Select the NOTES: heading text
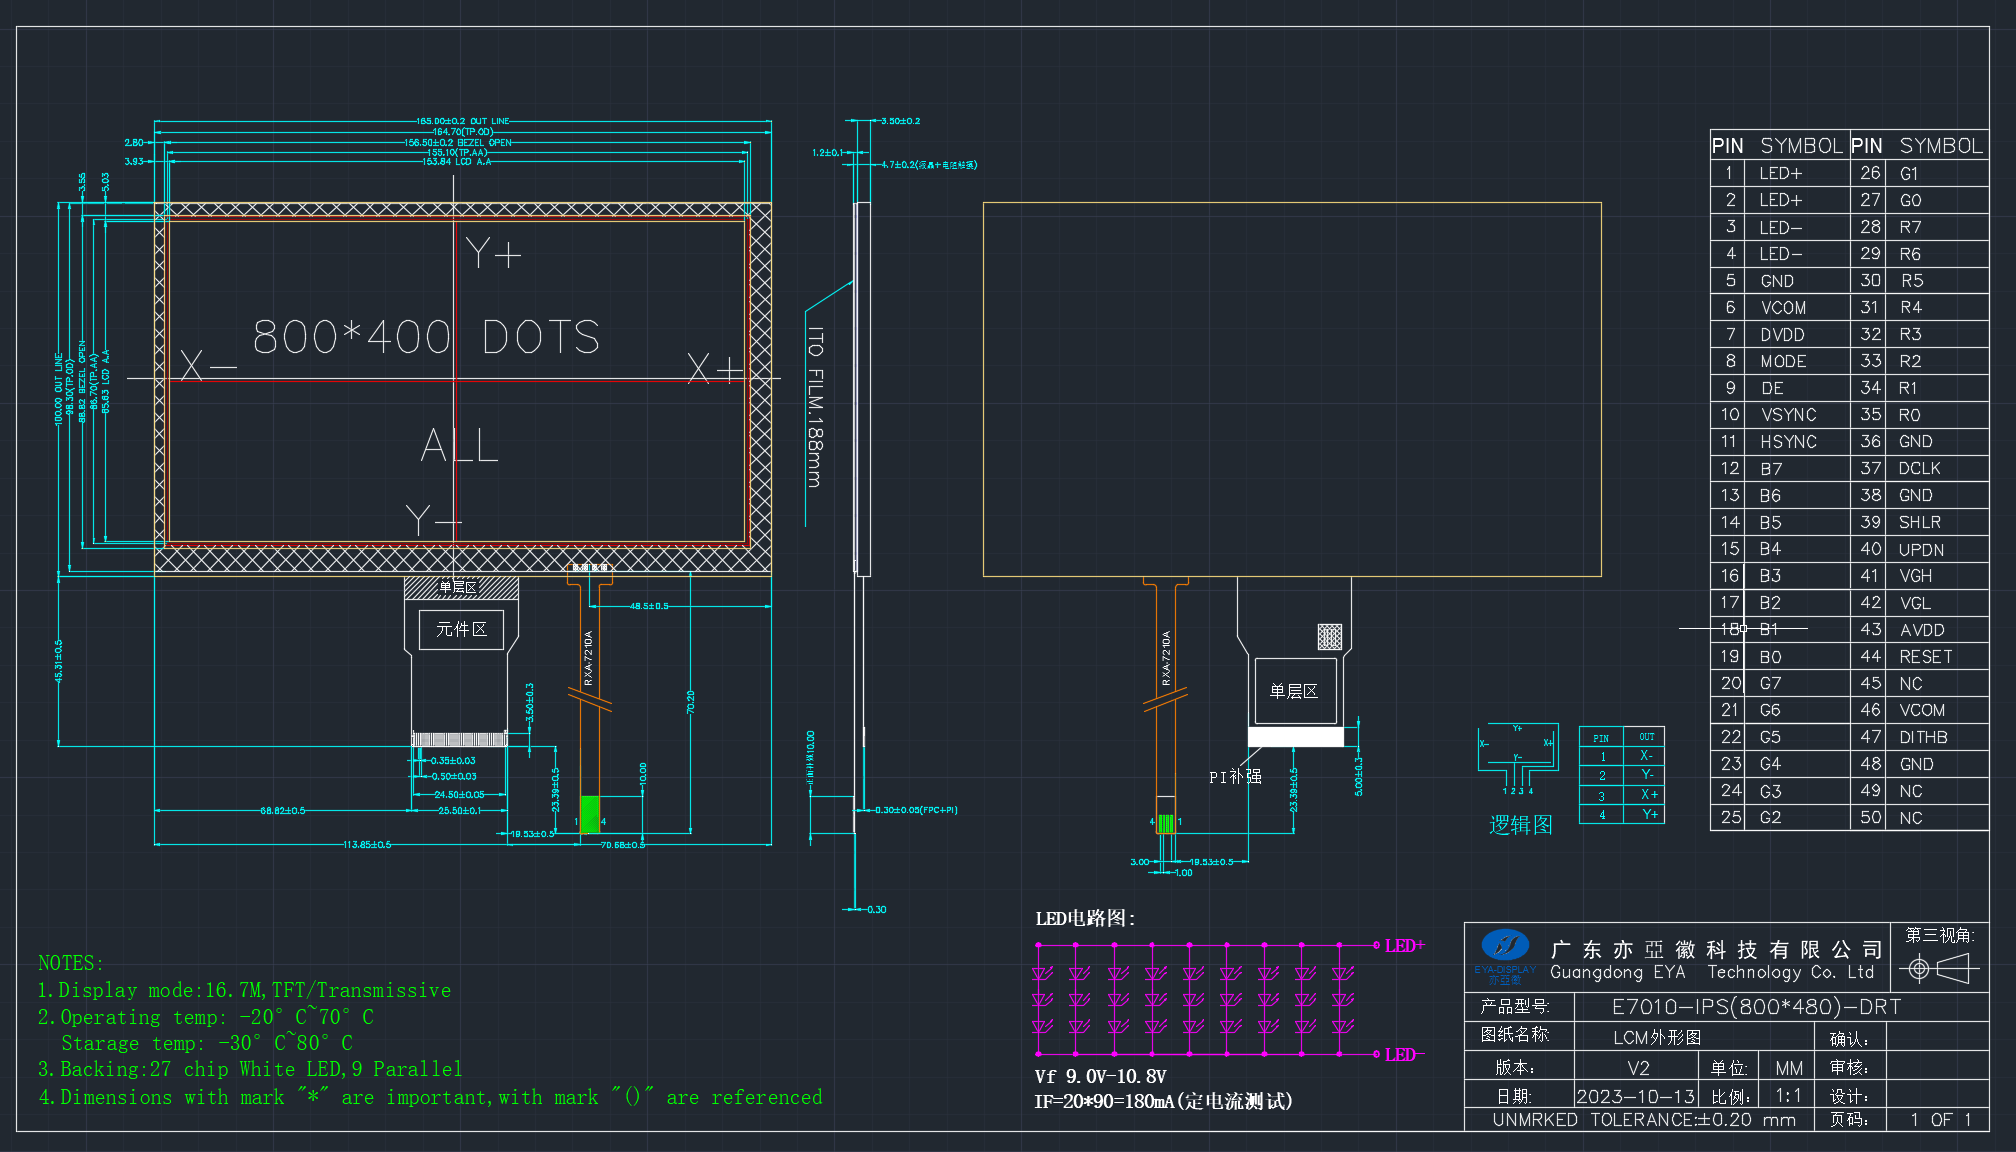 point(71,963)
